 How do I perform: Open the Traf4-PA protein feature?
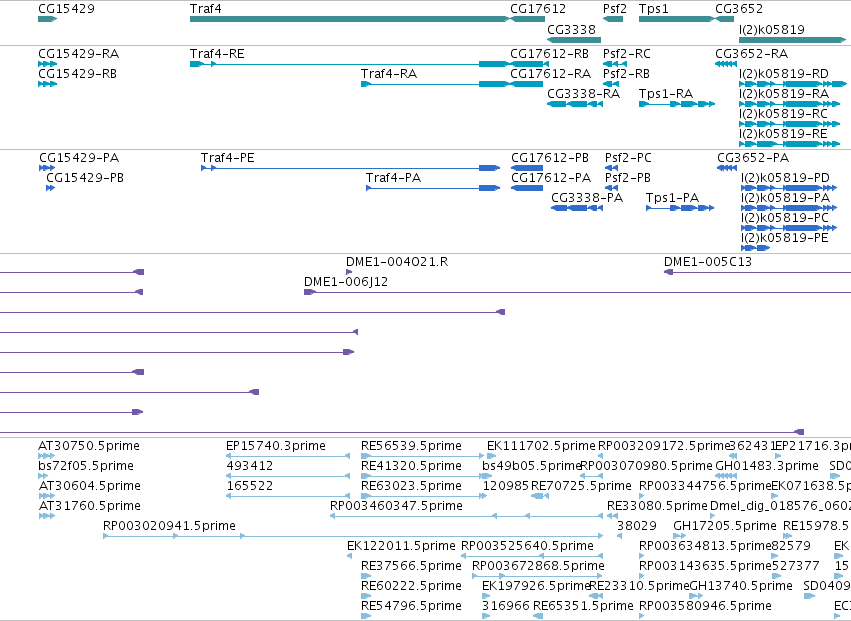[433, 188]
